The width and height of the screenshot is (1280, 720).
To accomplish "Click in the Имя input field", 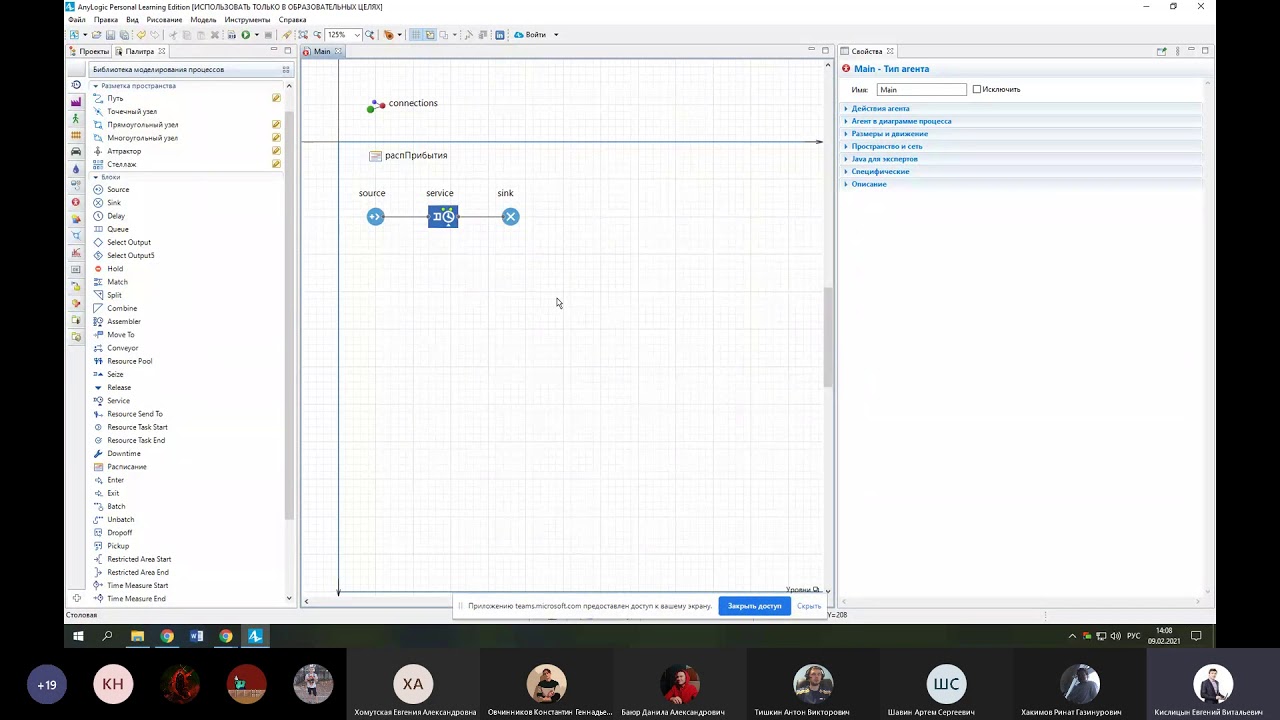I will (x=921, y=90).
